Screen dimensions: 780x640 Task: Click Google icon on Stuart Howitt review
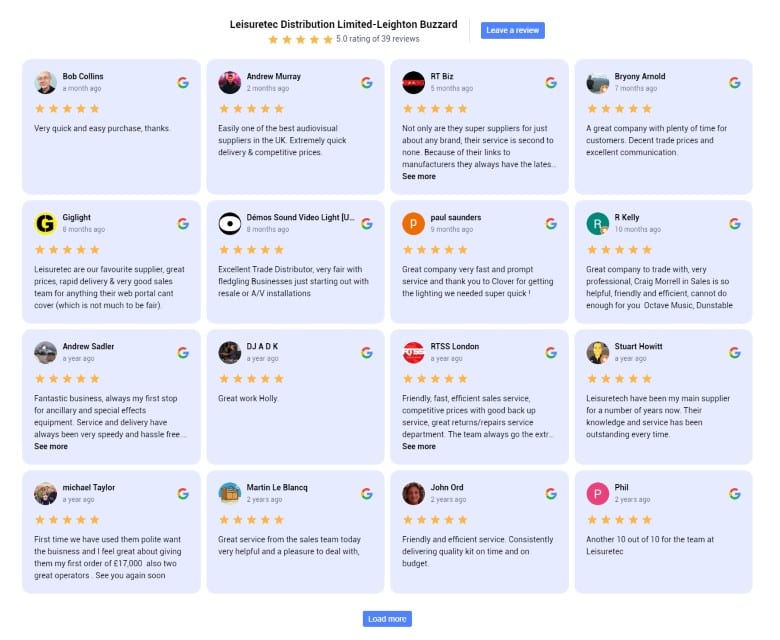coord(735,353)
